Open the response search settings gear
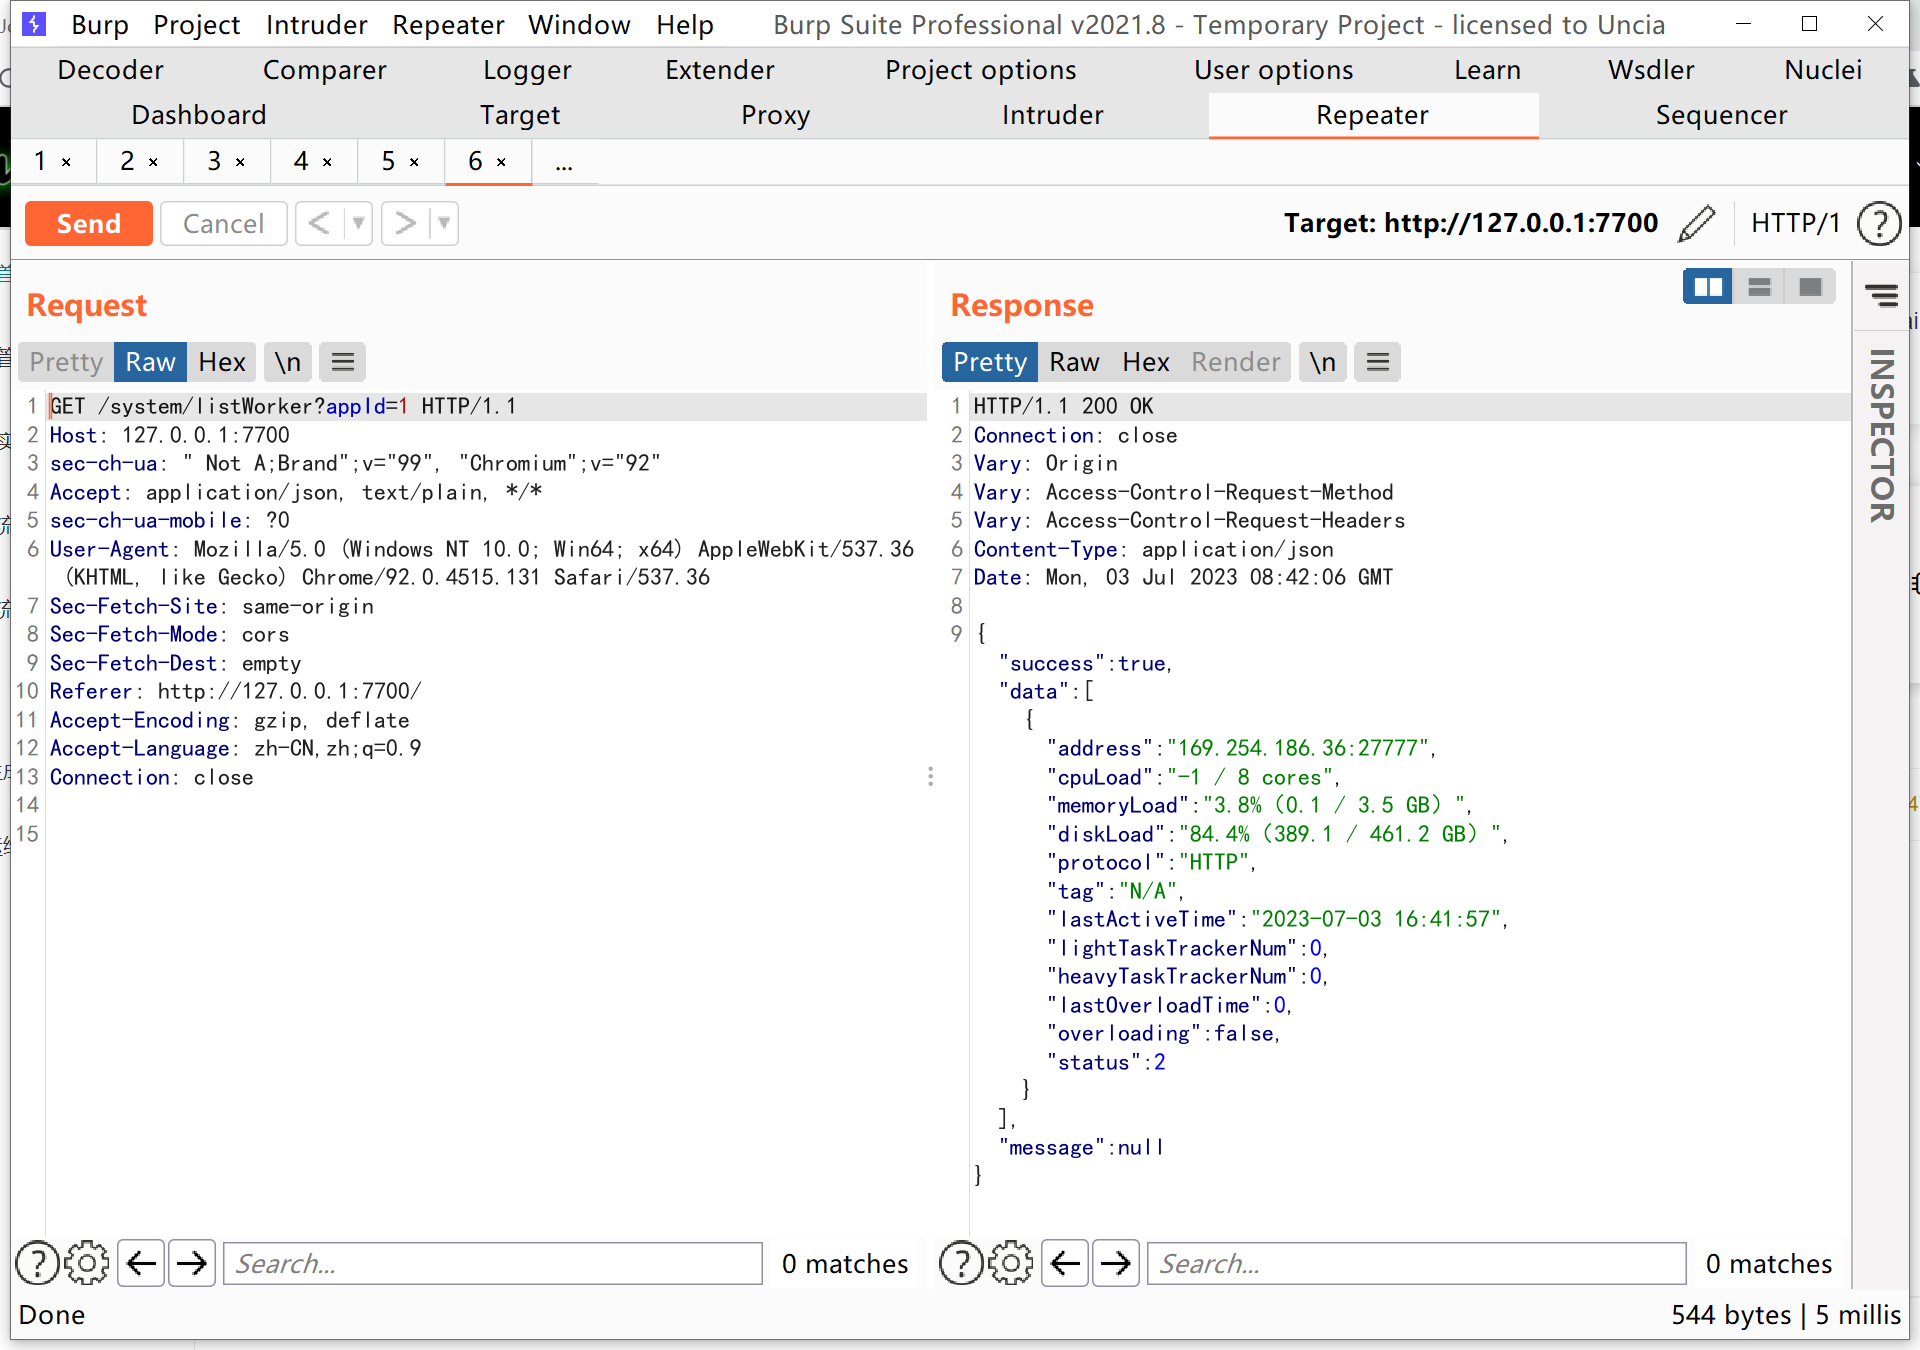Image resolution: width=1920 pixels, height=1350 pixels. point(1011,1263)
